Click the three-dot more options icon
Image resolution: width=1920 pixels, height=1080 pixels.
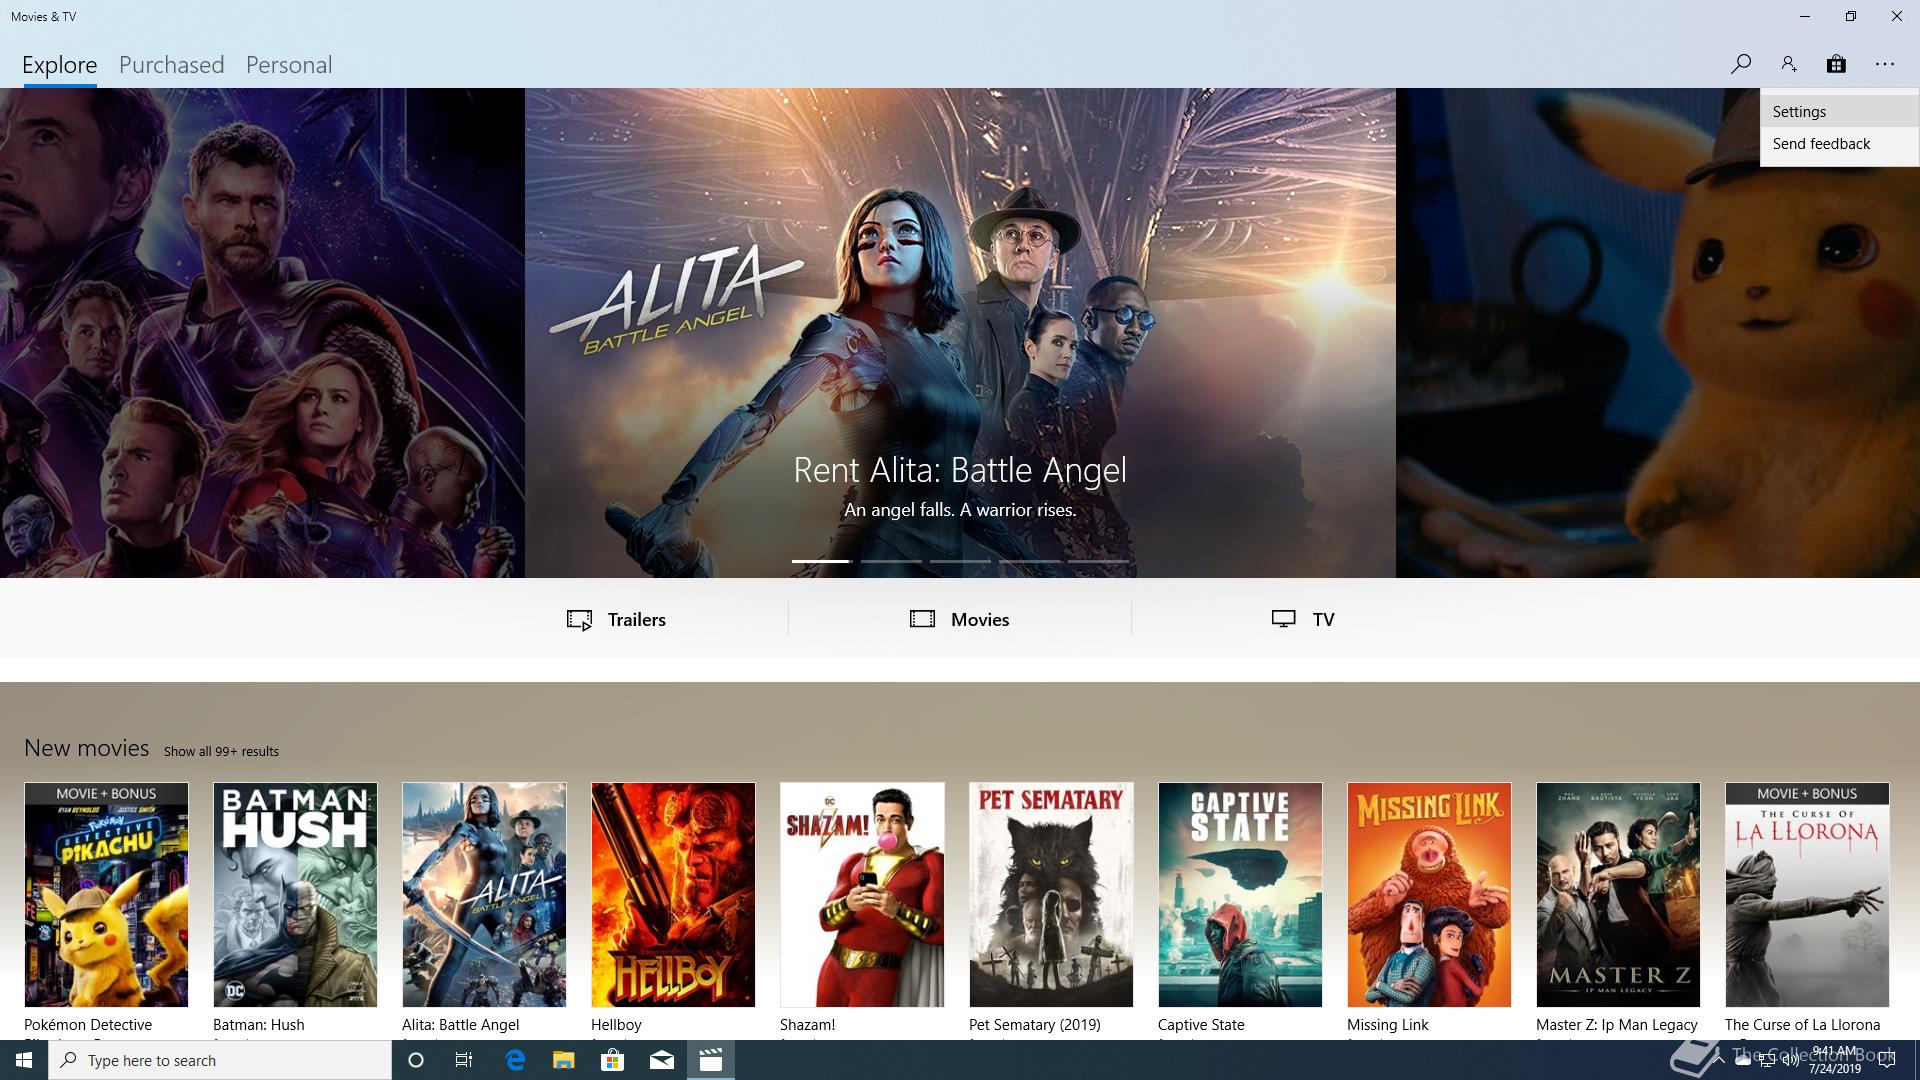coord(1885,64)
